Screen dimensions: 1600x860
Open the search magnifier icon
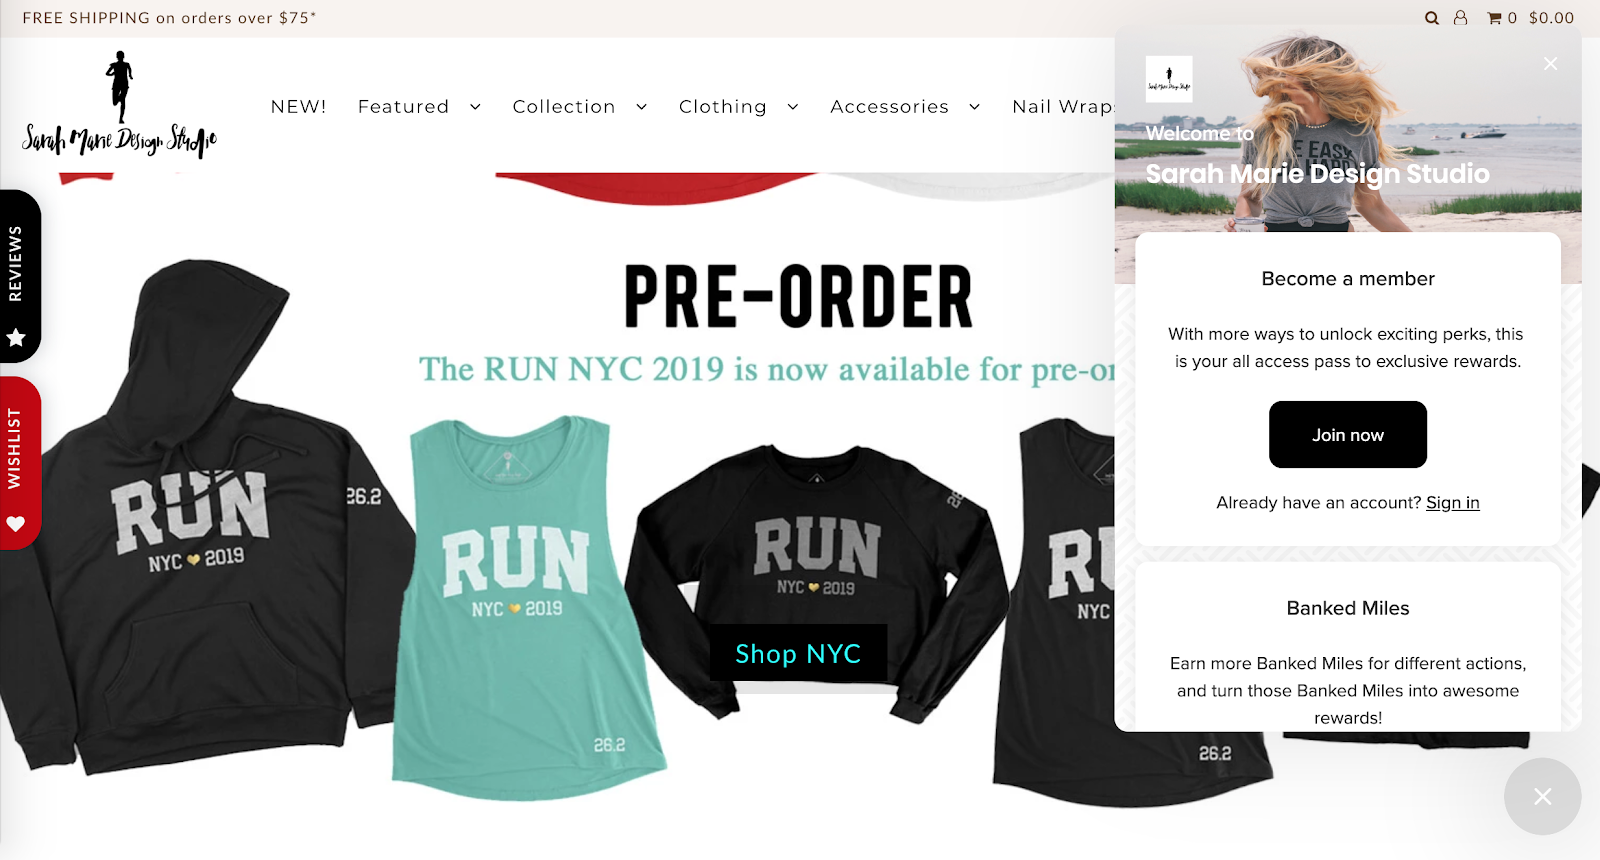tap(1432, 18)
